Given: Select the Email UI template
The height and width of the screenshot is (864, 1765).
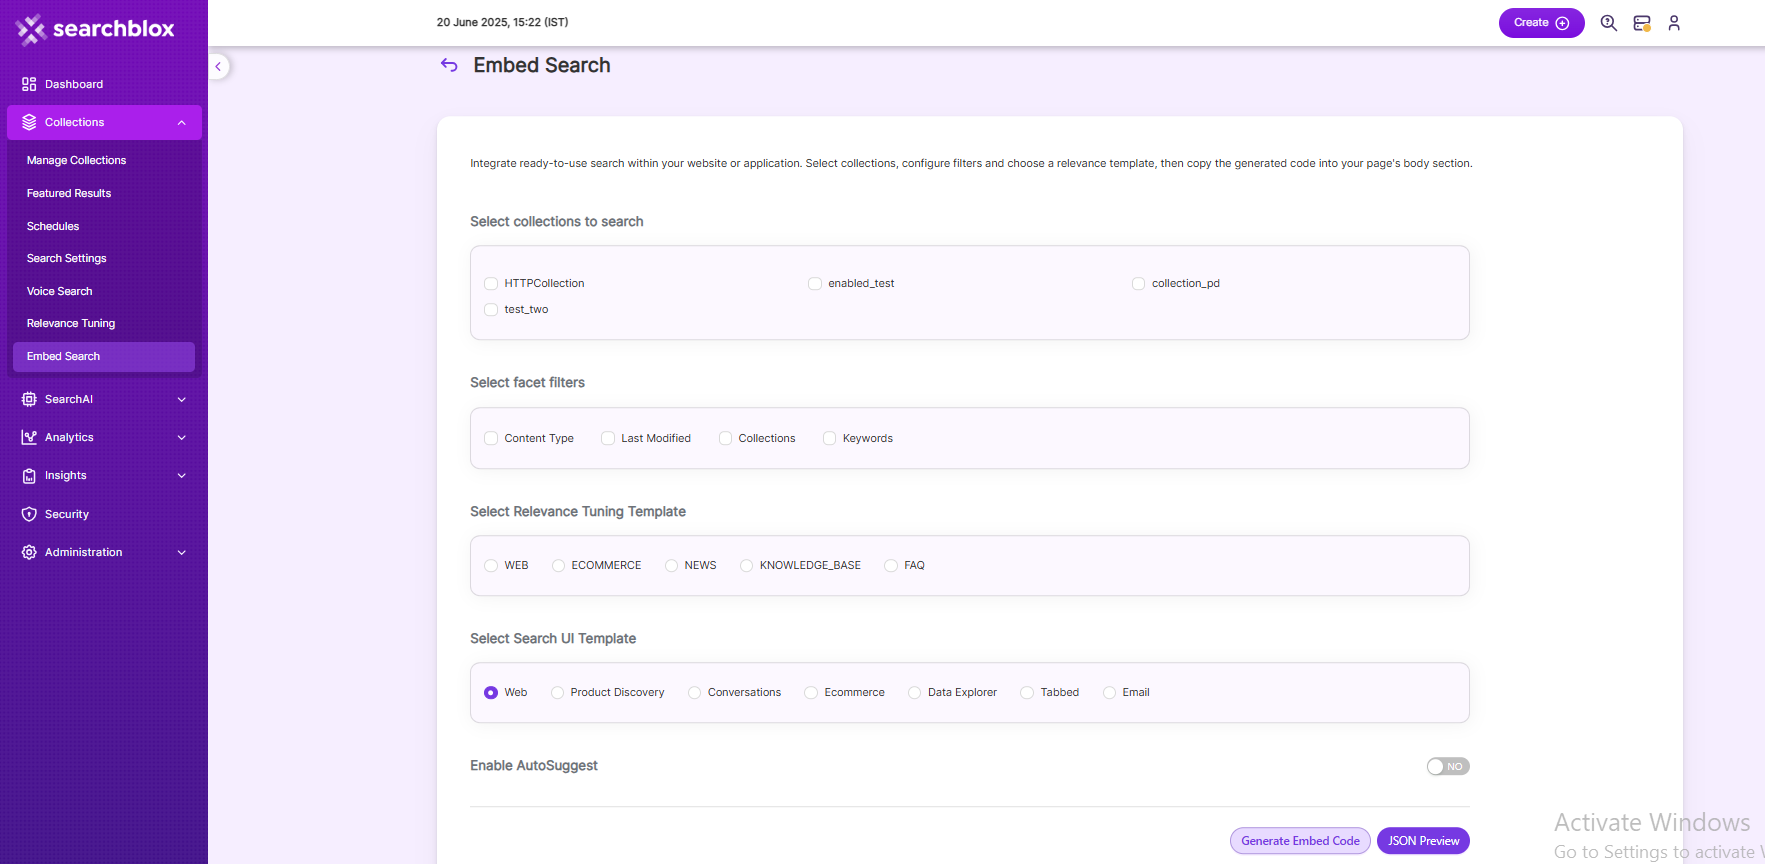Looking at the screenshot, I should tap(1109, 693).
